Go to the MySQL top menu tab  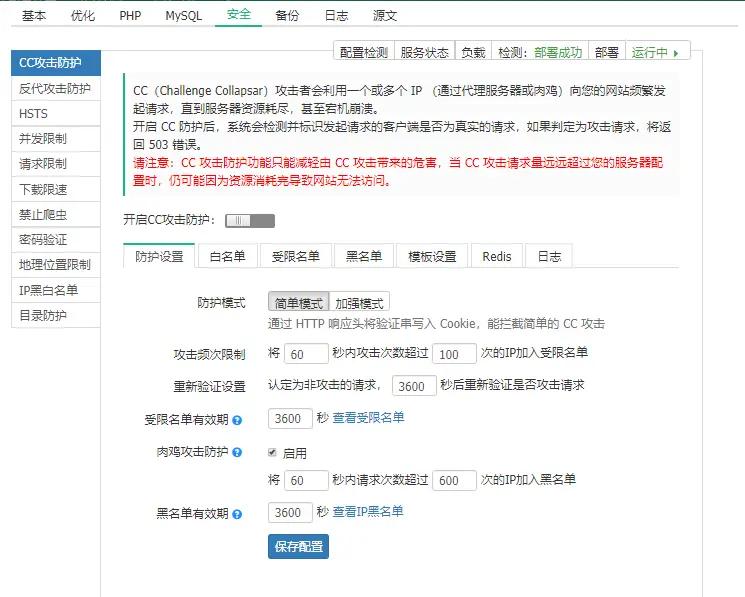[x=183, y=16]
